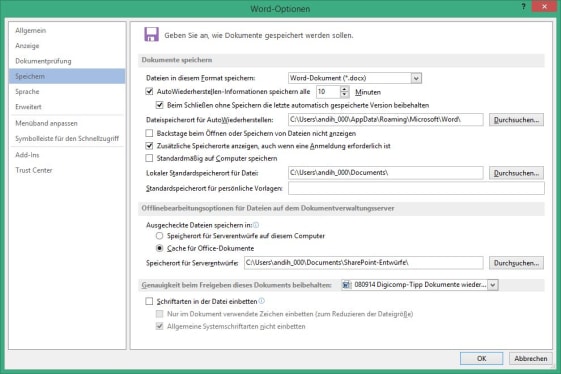Screen dimensions: 561x374
Task: Open the Trust Center category
Action: 67,170
